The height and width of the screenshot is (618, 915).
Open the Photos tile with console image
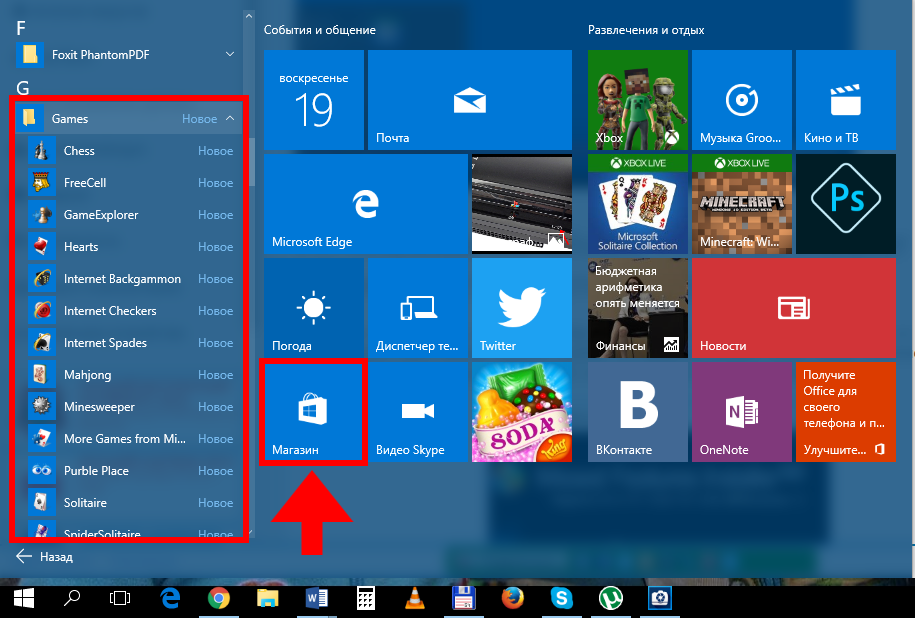point(522,204)
